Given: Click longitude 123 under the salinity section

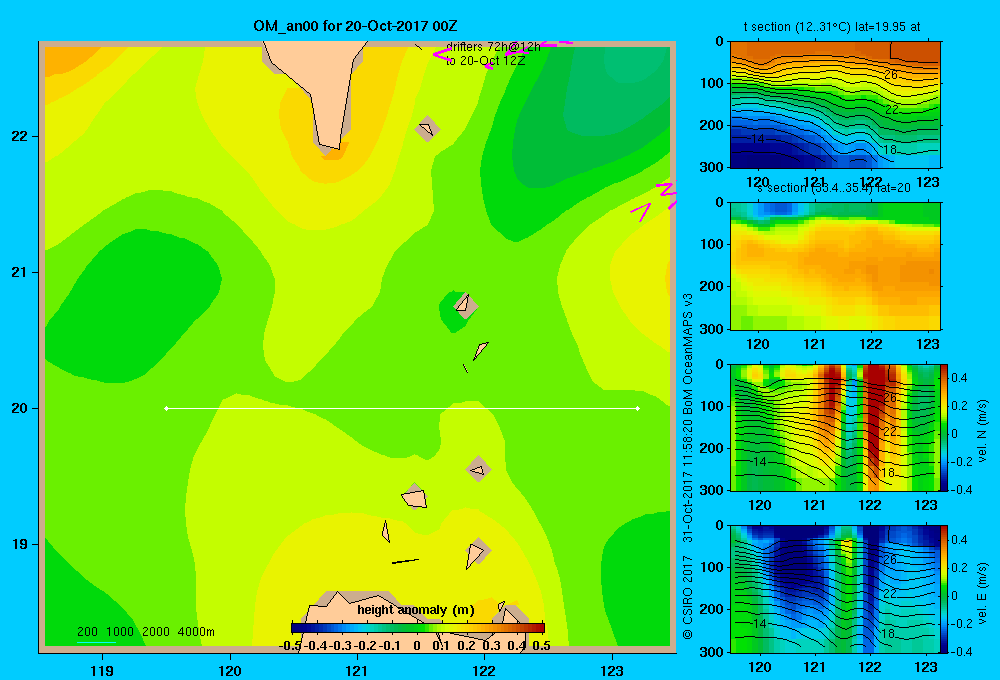Looking at the screenshot, I should (x=927, y=344).
